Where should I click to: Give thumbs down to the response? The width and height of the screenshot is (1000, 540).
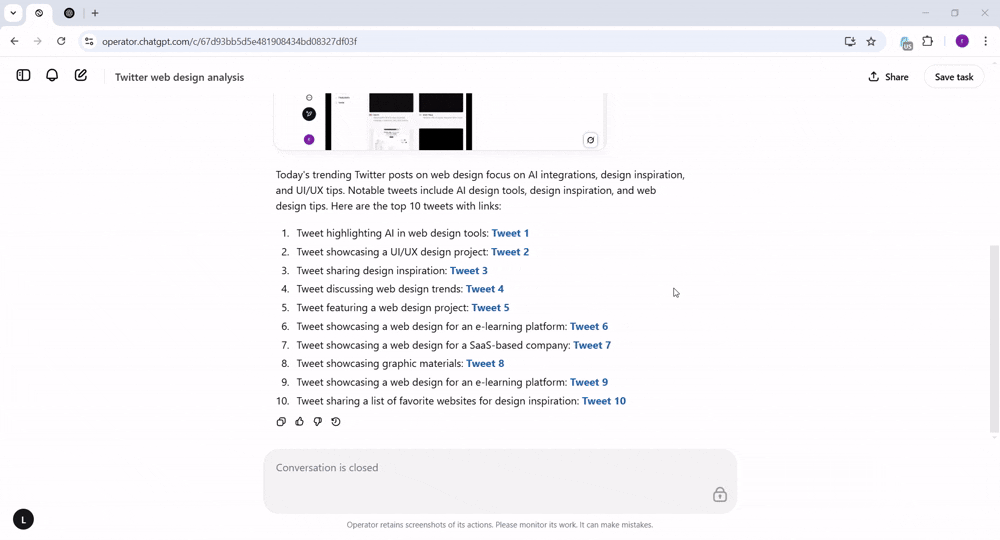(x=318, y=421)
